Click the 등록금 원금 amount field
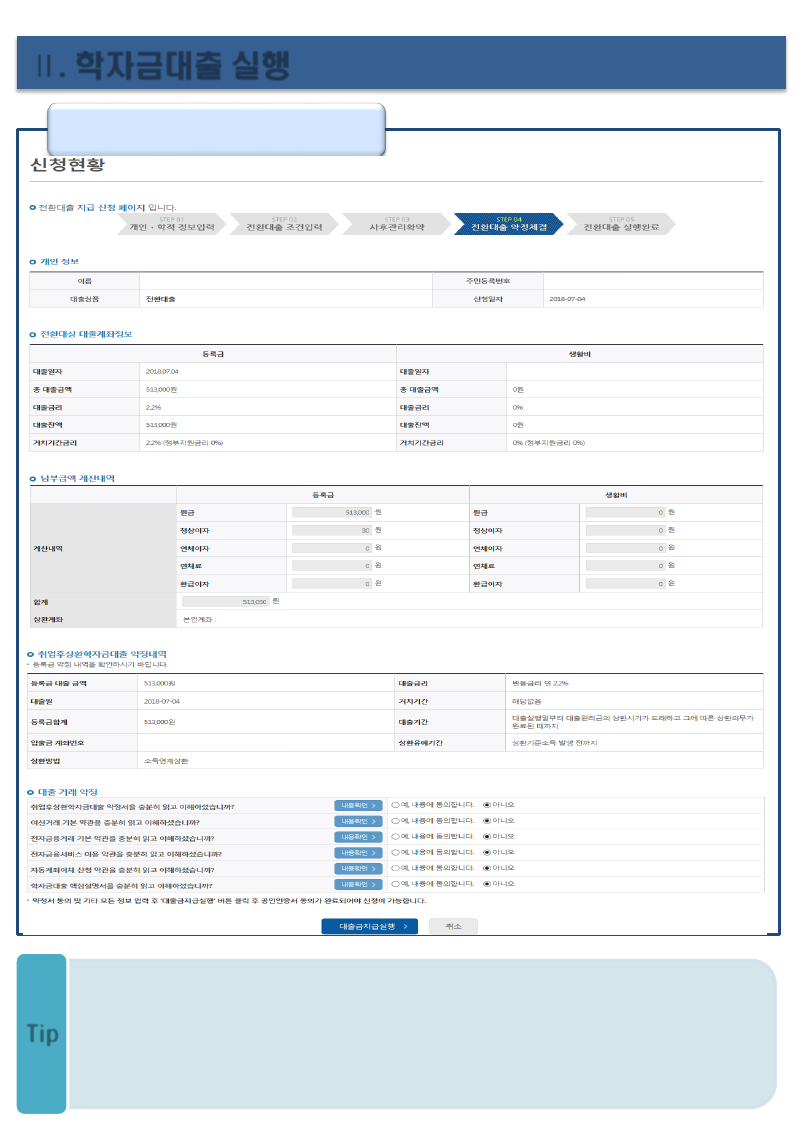Image resolution: width=802 pixels, height=1135 pixels. (x=331, y=512)
